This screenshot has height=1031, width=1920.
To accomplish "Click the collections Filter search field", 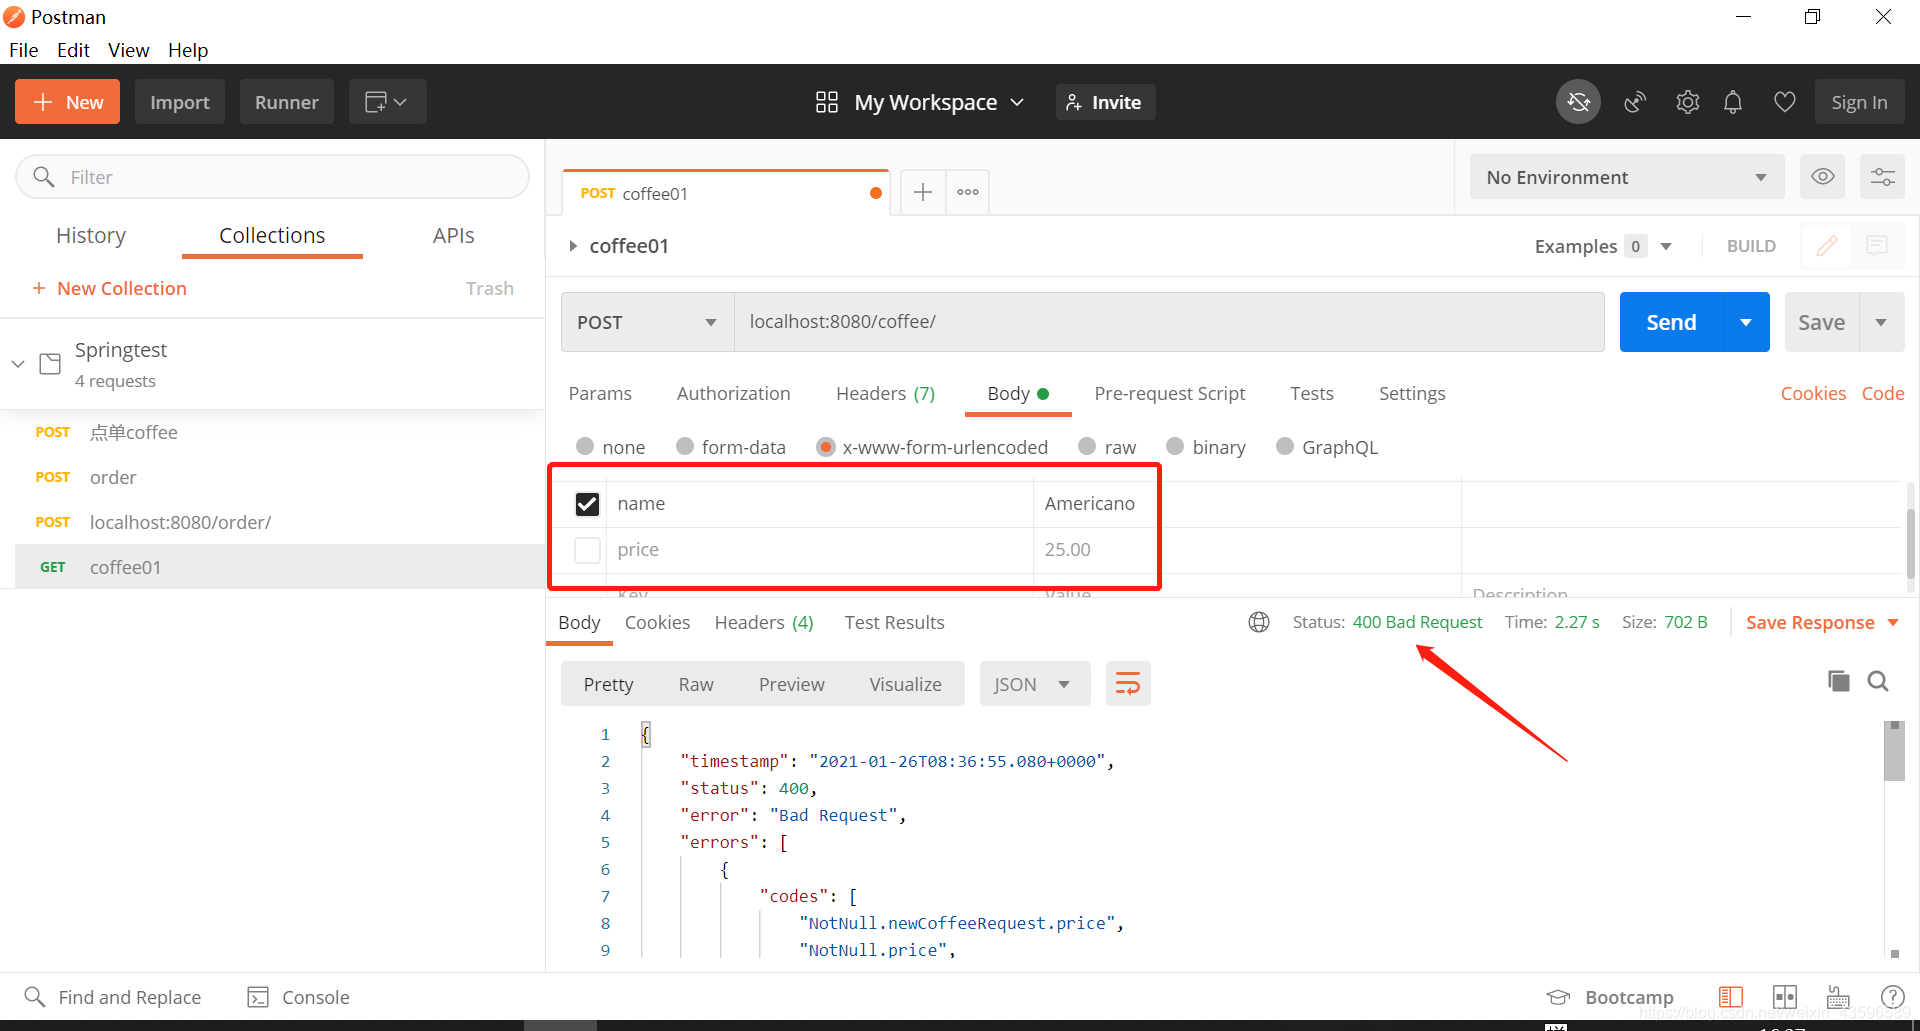I will pyautogui.click(x=272, y=177).
